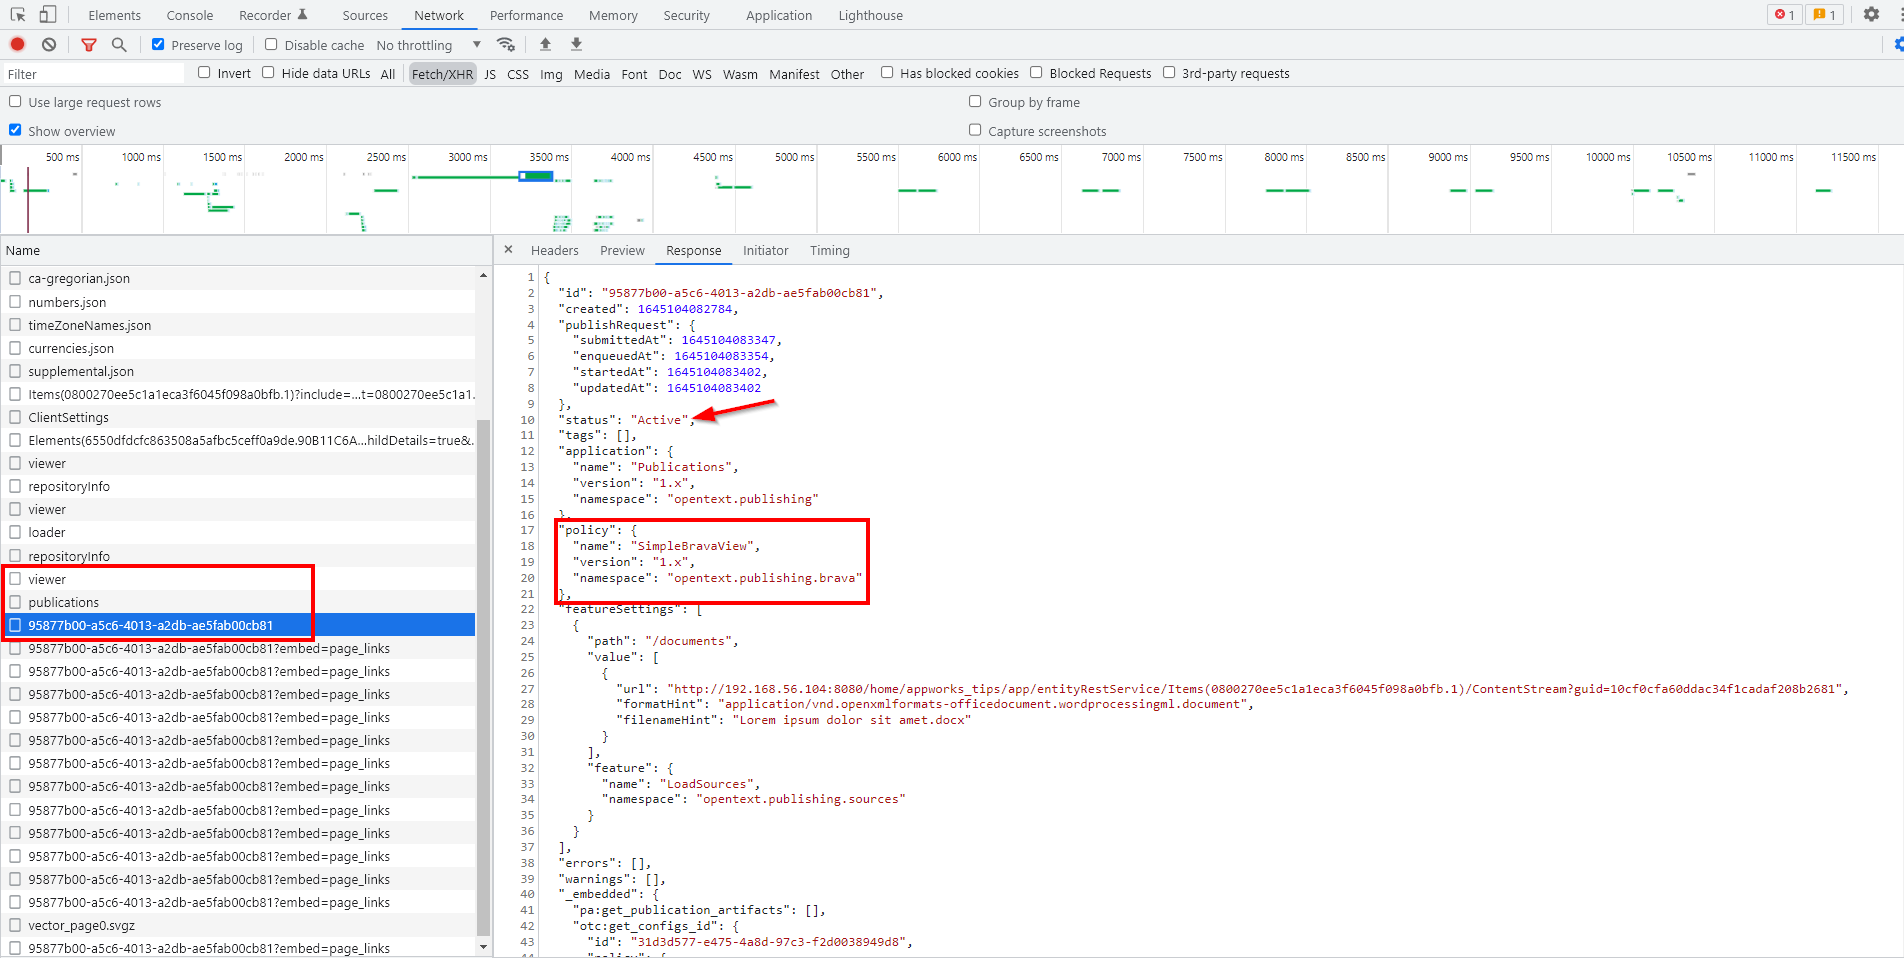Import HAR file with upload arrow
Viewport: 1904px width, 958px height.
(545, 45)
